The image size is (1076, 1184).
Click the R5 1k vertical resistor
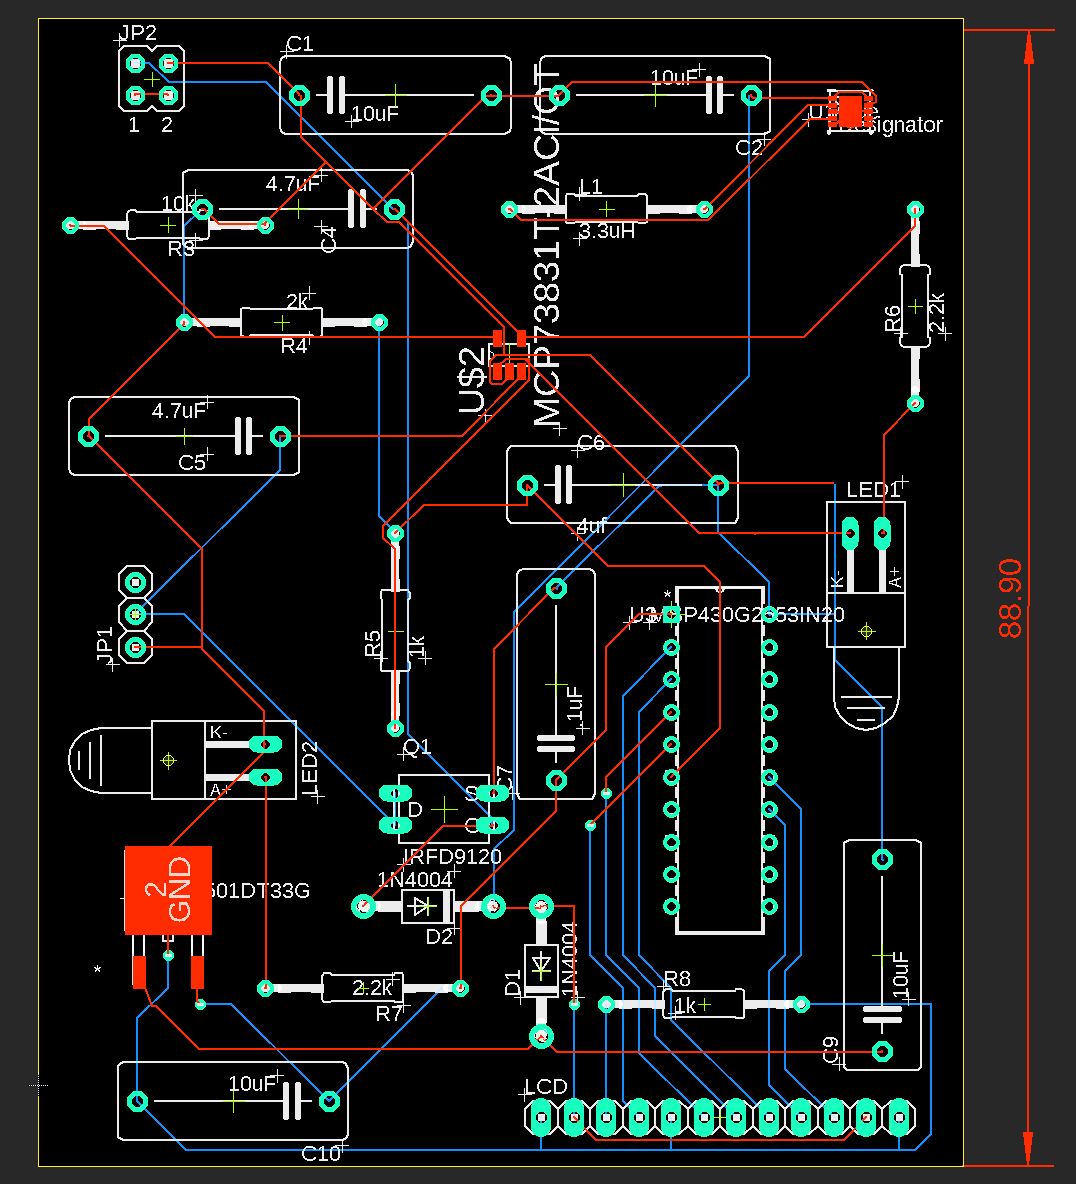tap(395, 630)
